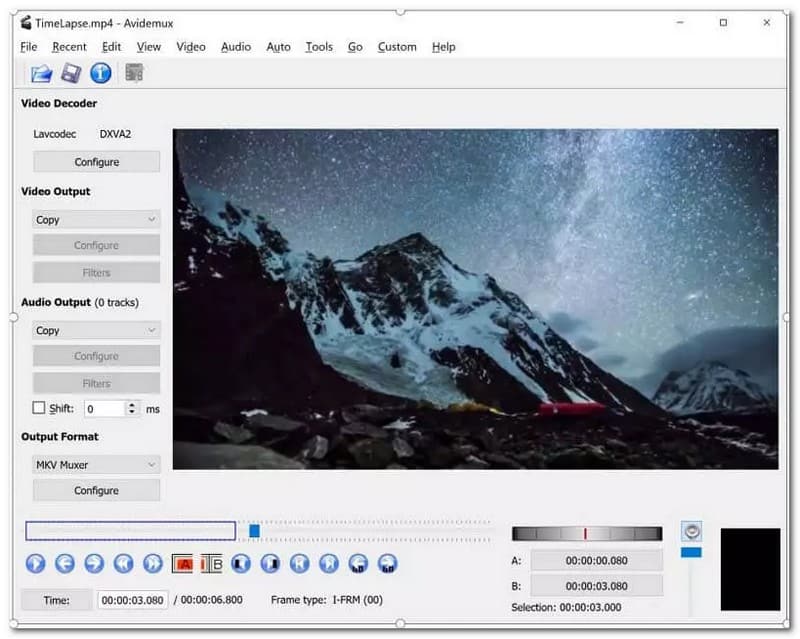Open the Tools menu

point(319,46)
